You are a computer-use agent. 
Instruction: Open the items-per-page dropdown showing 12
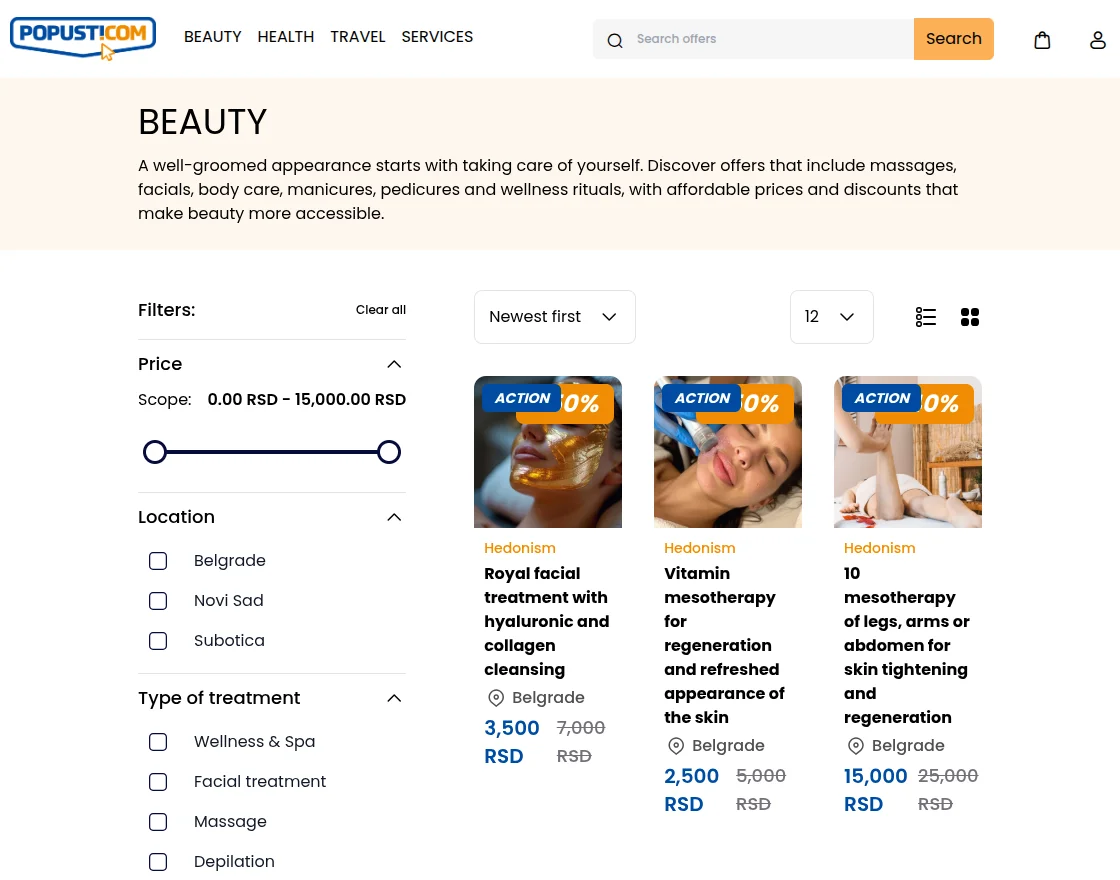(x=831, y=317)
